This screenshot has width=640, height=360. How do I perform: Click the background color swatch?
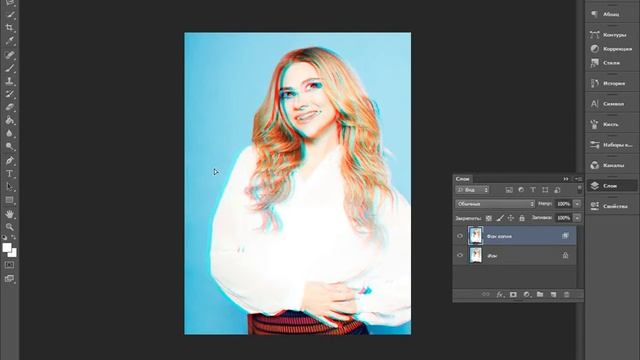13,253
